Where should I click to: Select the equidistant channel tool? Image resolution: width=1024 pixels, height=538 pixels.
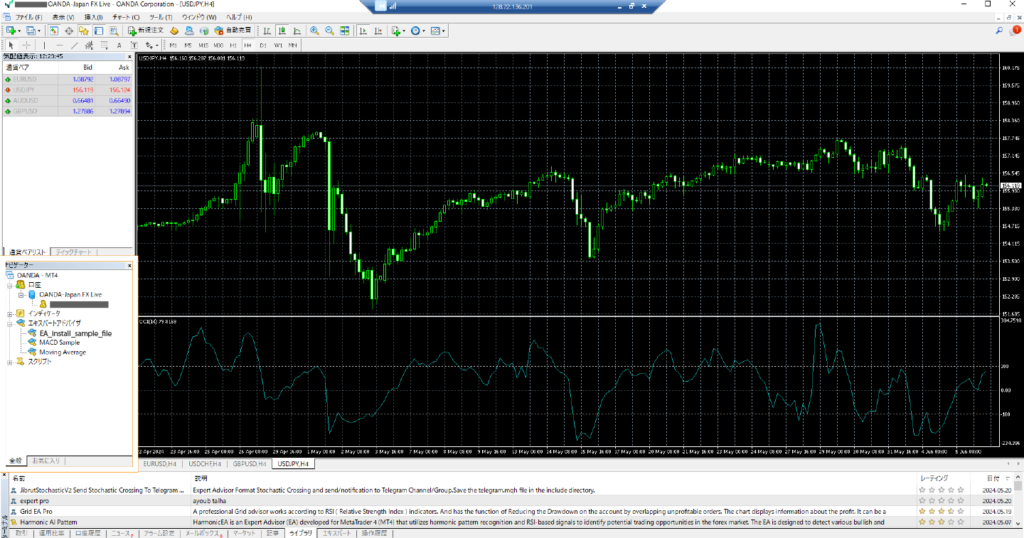coord(89,45)
